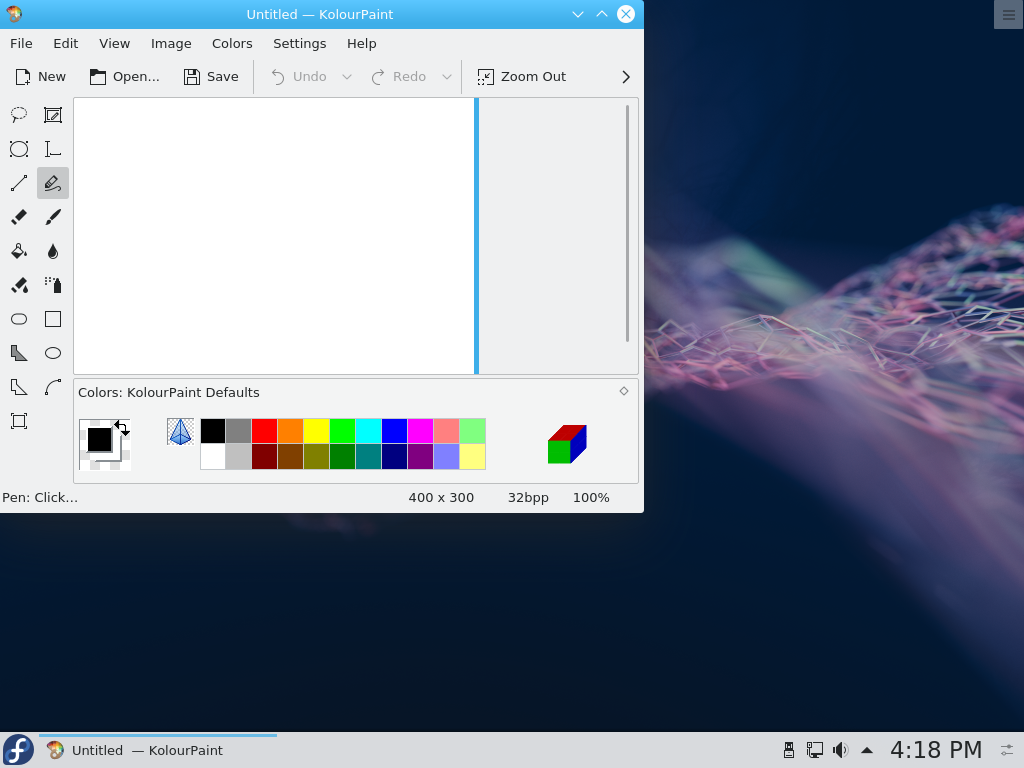Select the Polygon tool
1024x768 pixels.
click(x=19, y=353)
